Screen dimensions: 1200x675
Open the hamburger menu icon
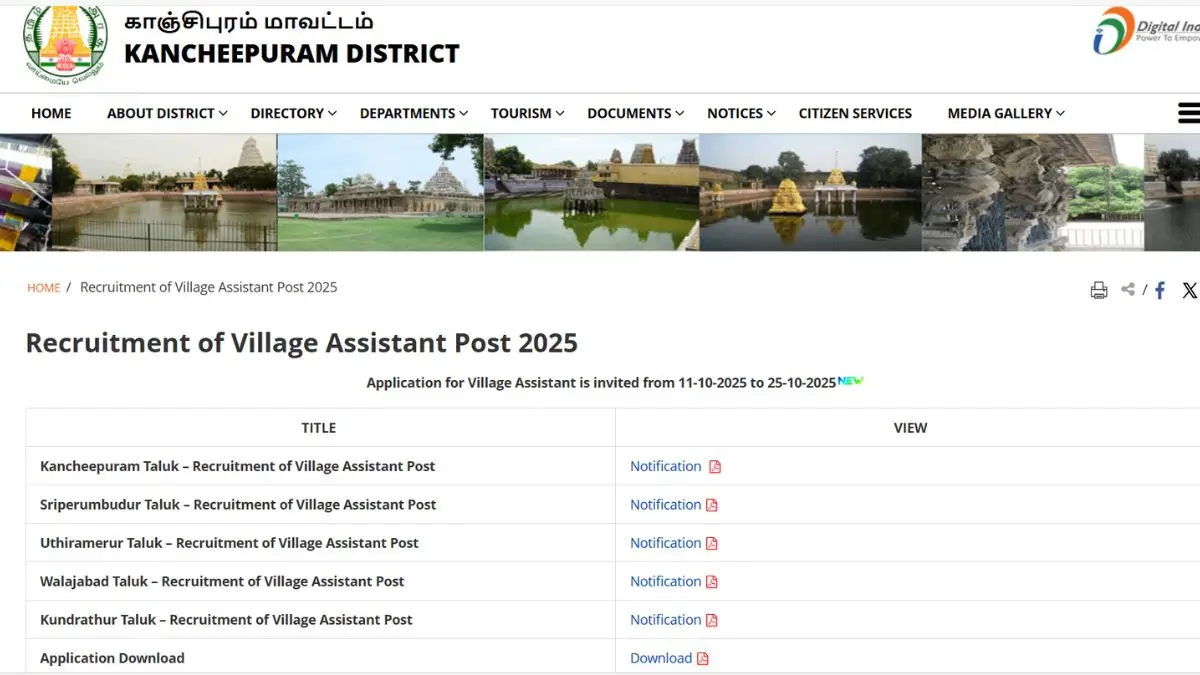[x=1188, y=113]
